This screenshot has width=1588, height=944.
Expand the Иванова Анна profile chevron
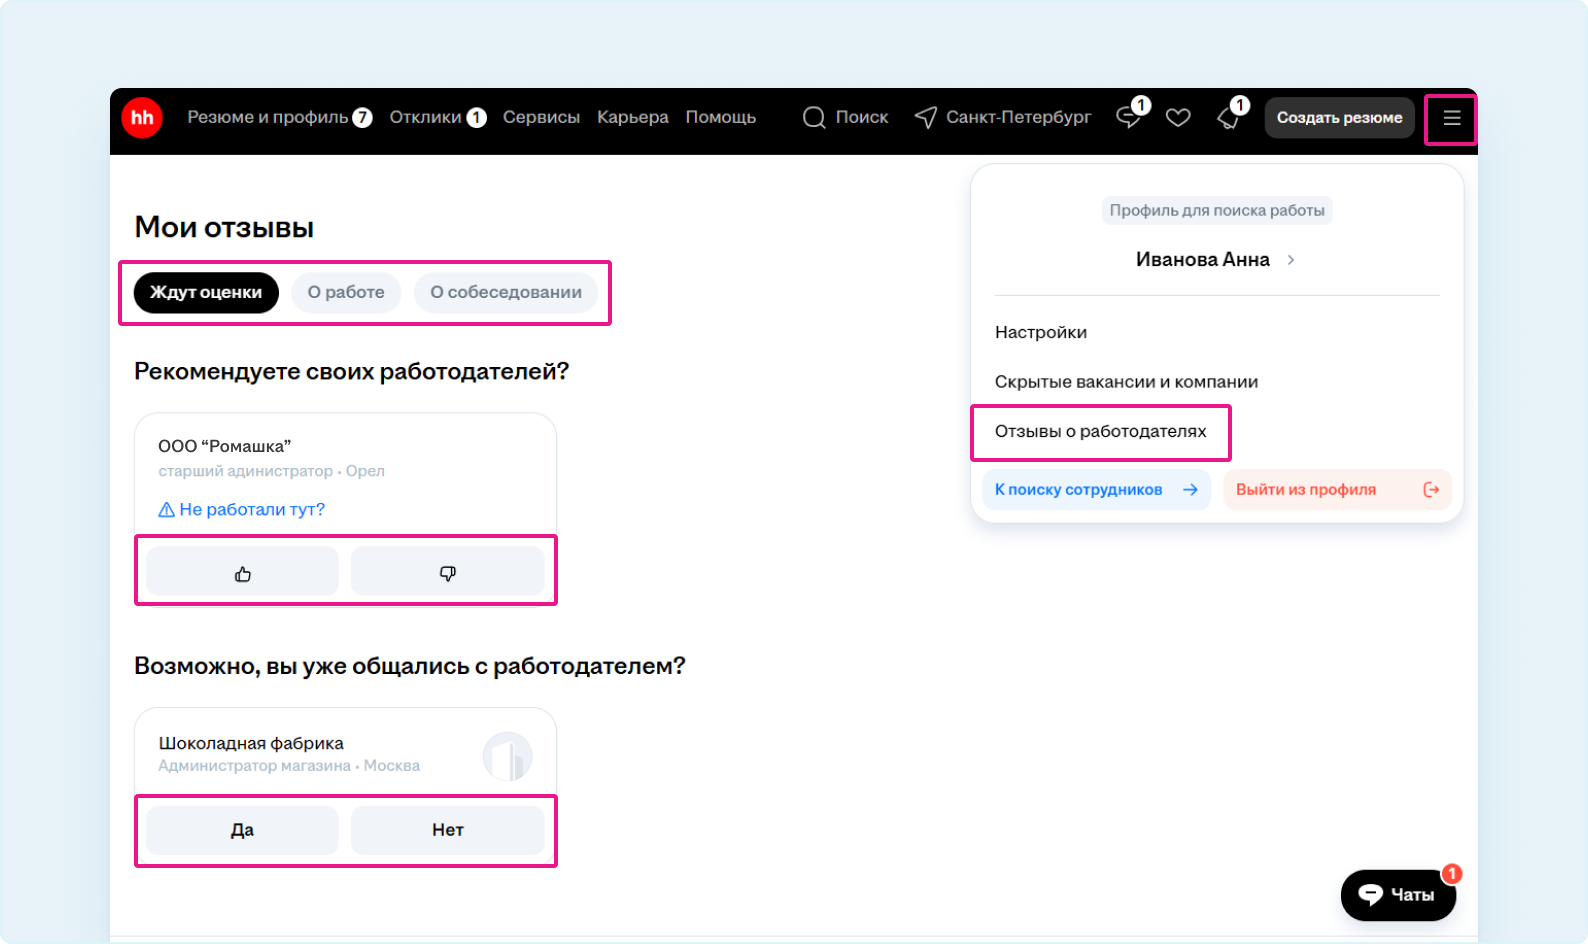(x=1291, y=260)
